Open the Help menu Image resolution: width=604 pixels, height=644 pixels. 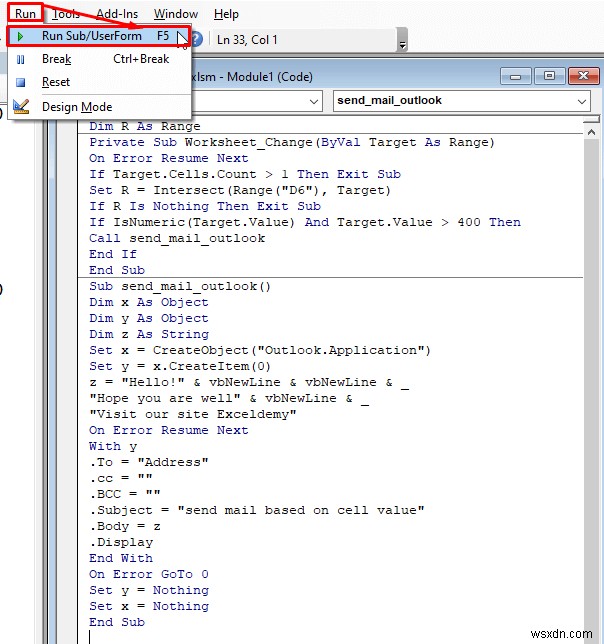[226, 14]
